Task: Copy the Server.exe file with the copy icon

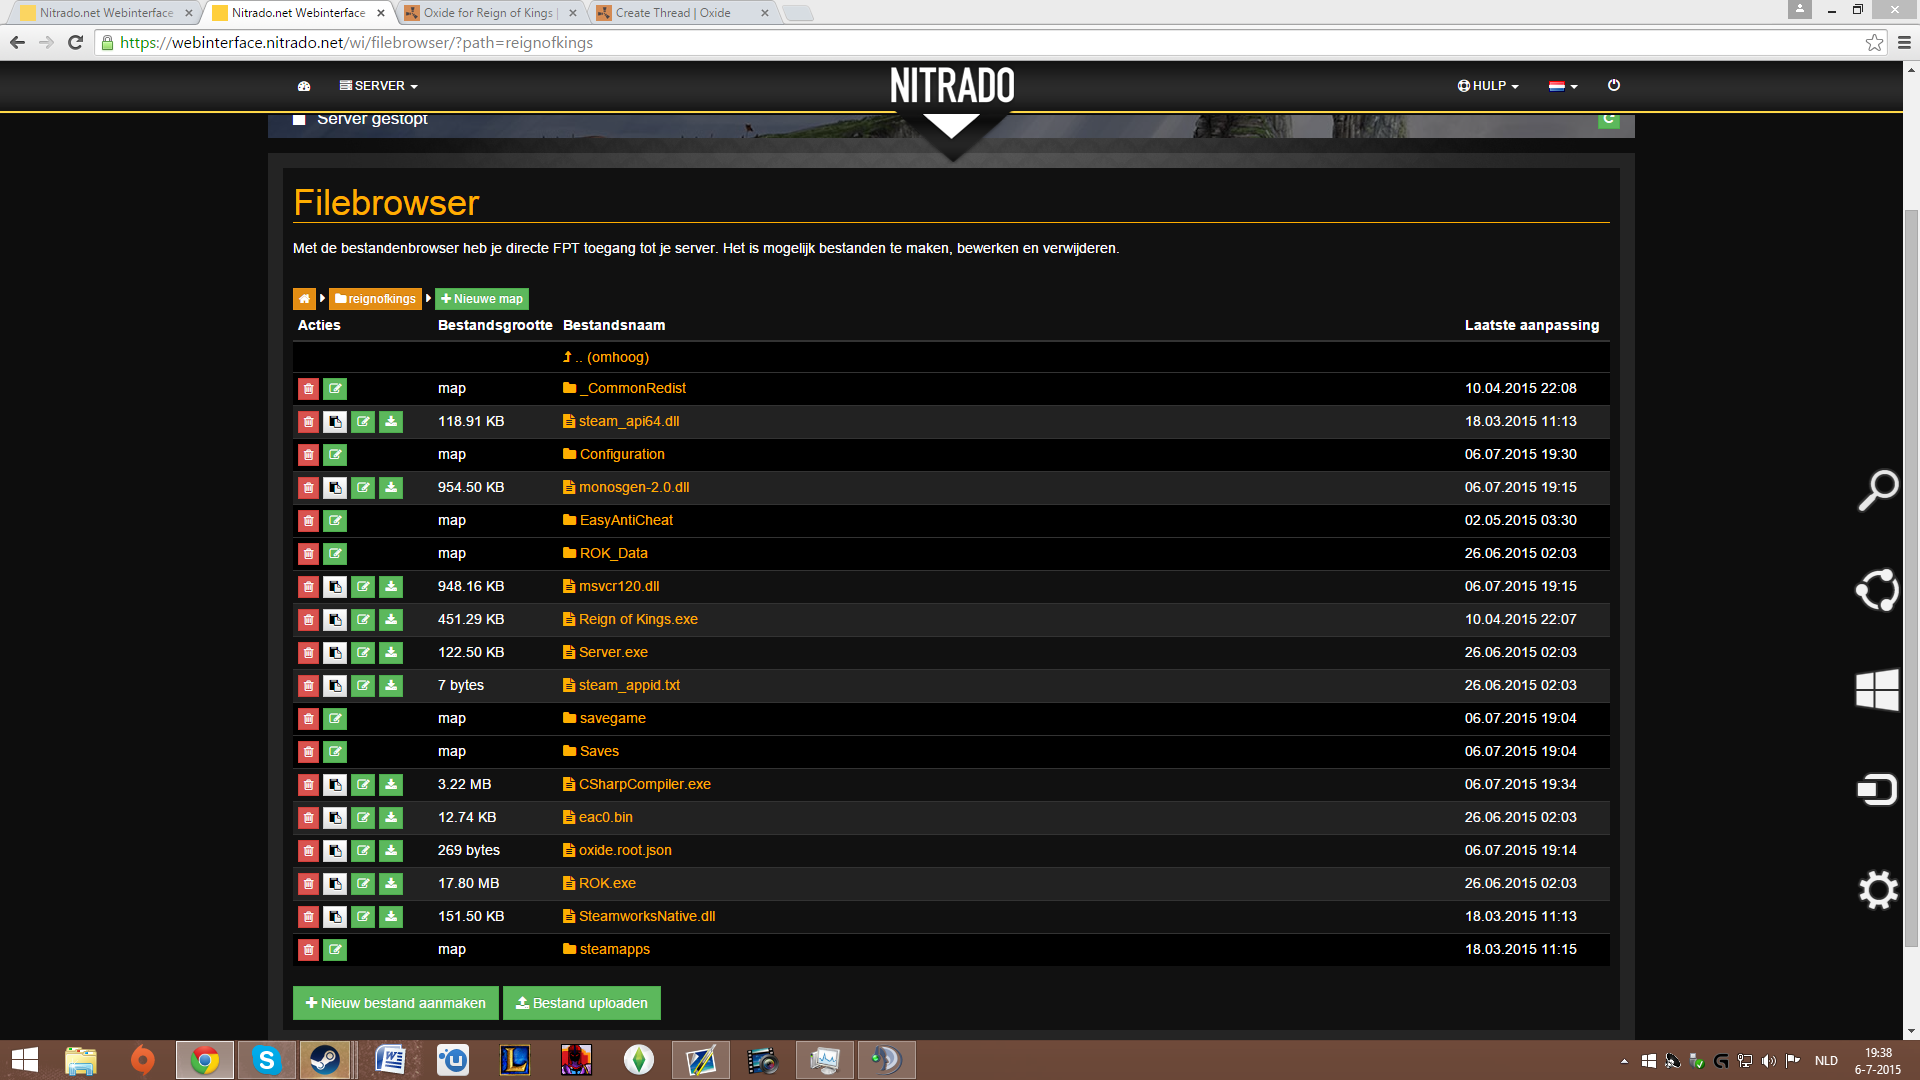Action: [335, 653]
